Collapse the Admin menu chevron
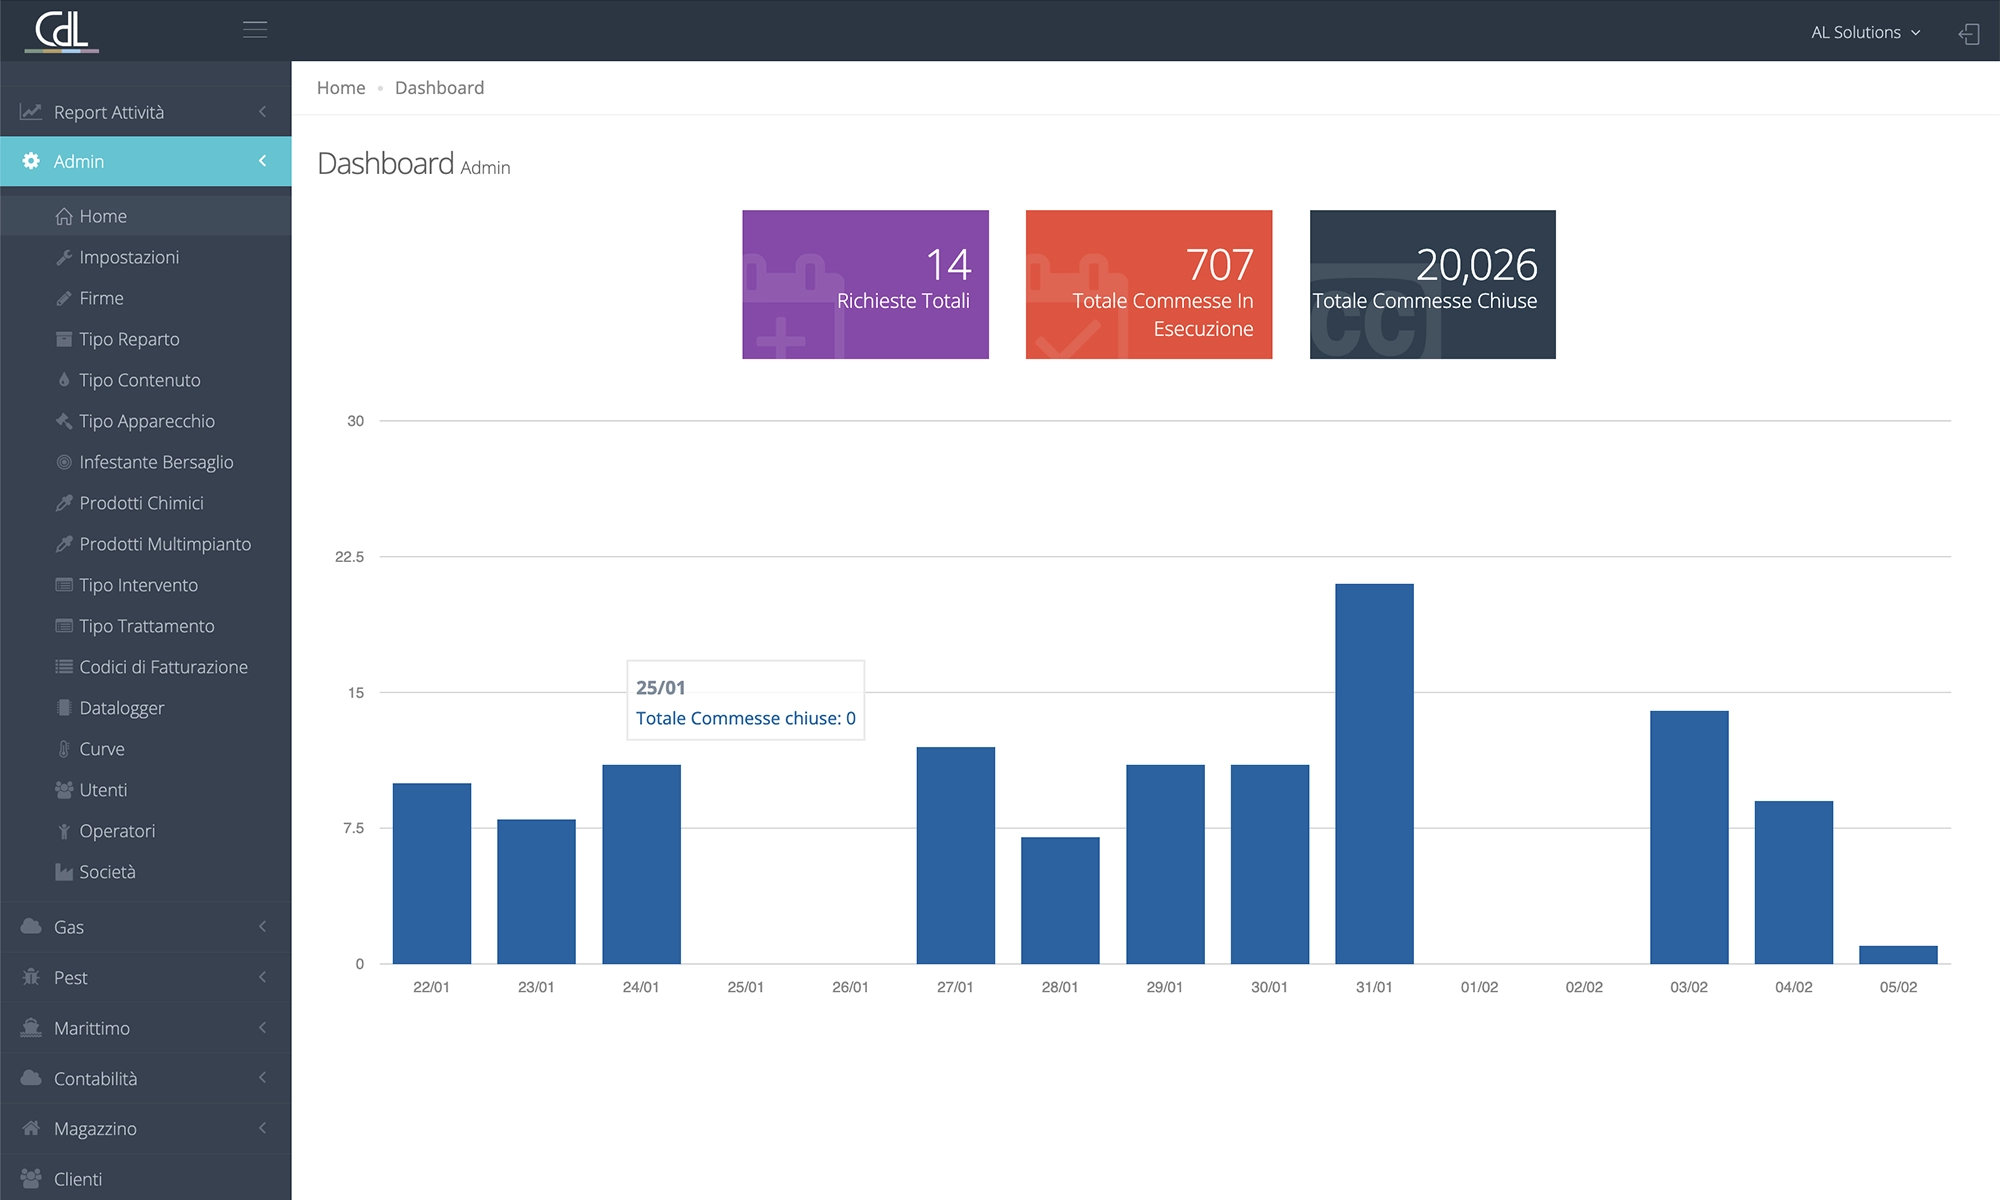 [262, 161]
